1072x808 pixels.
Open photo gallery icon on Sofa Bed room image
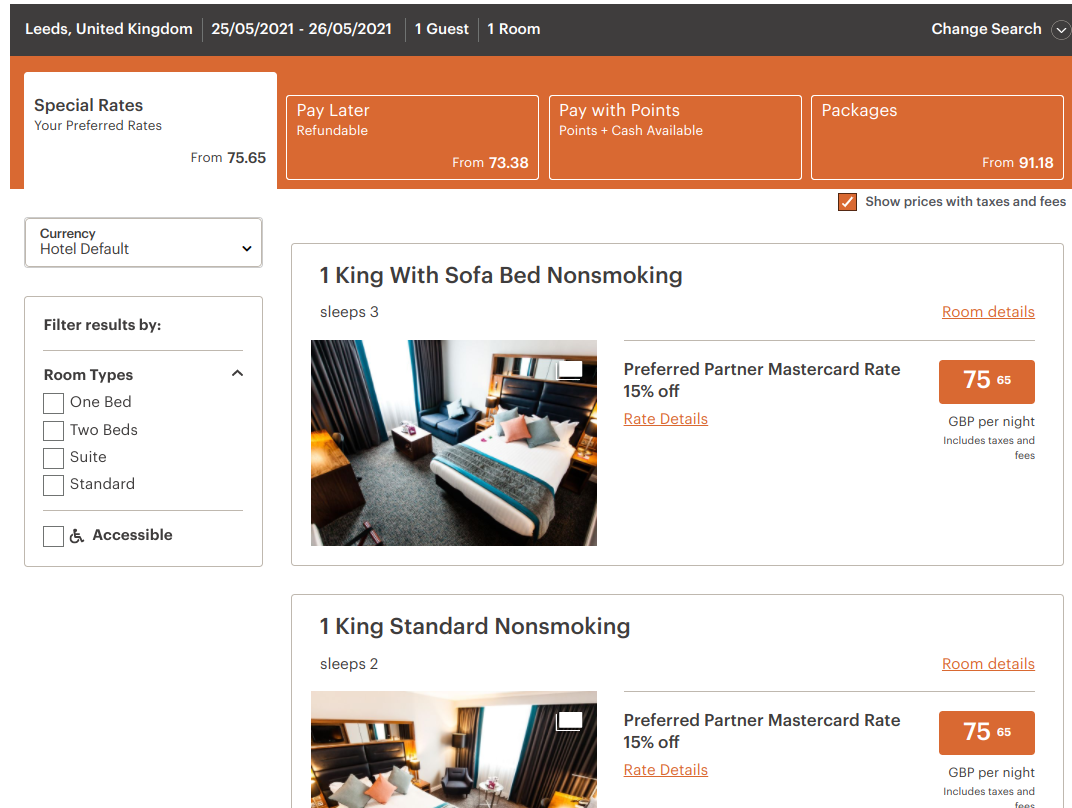(x=569, y=370)
